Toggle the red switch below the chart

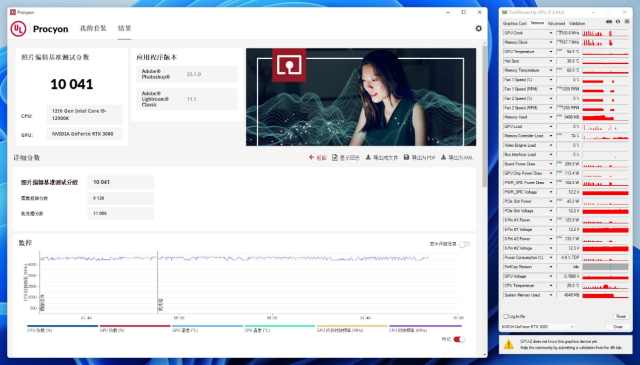459,339
